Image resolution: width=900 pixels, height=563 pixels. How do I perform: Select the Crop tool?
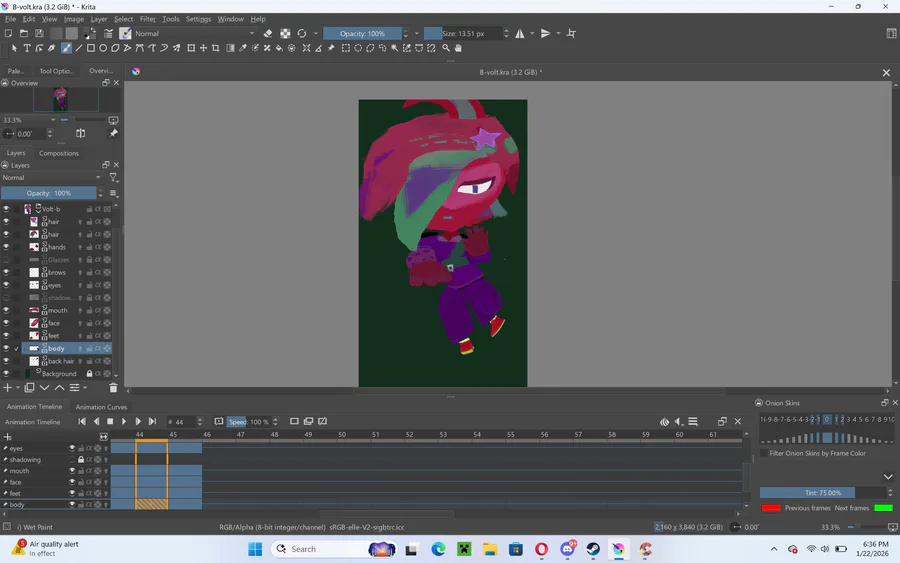click(x=216, y=48)
